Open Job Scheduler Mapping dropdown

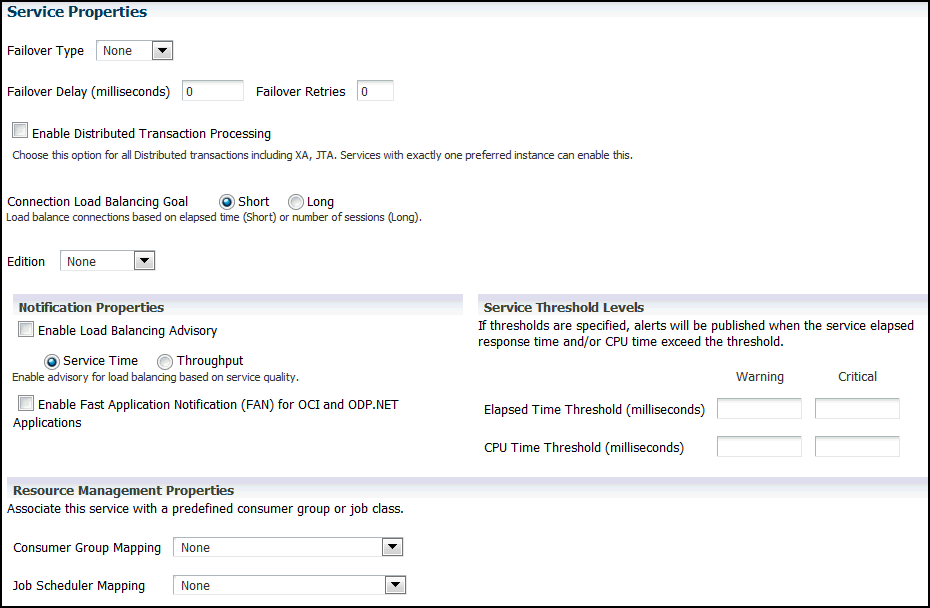click(x=289, y=585)
